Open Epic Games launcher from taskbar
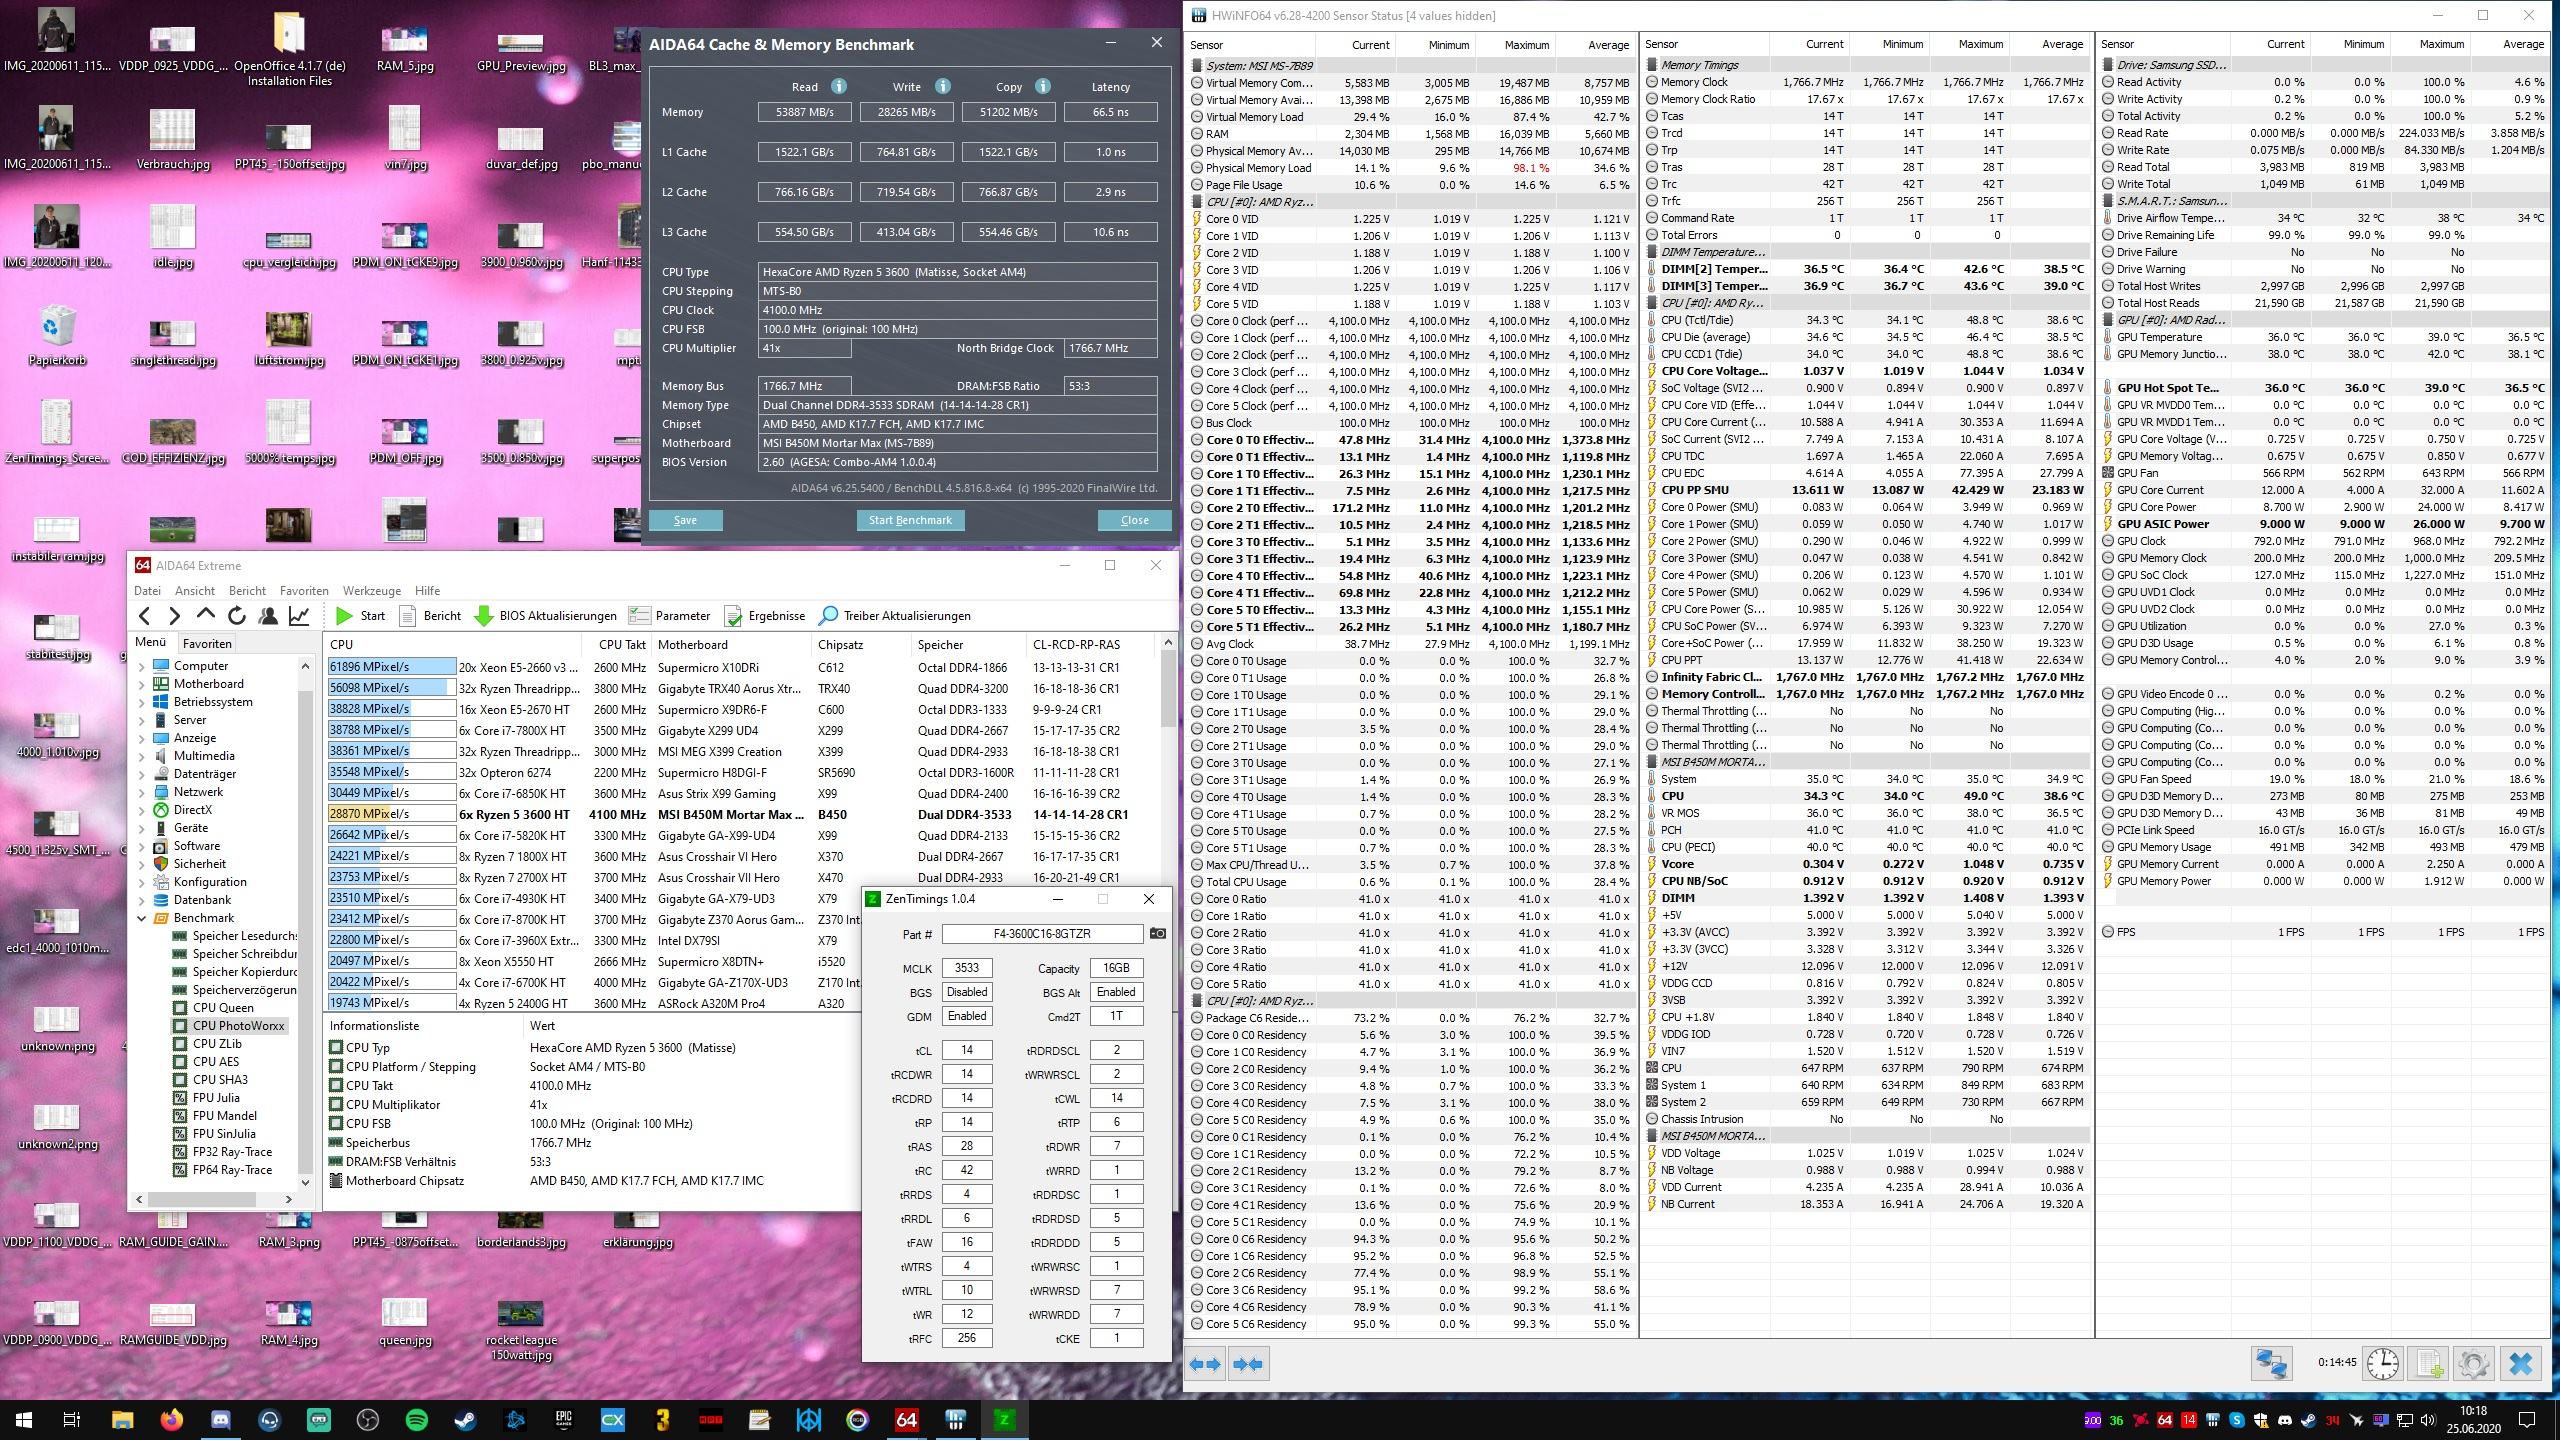 (x=564, y=1419)
